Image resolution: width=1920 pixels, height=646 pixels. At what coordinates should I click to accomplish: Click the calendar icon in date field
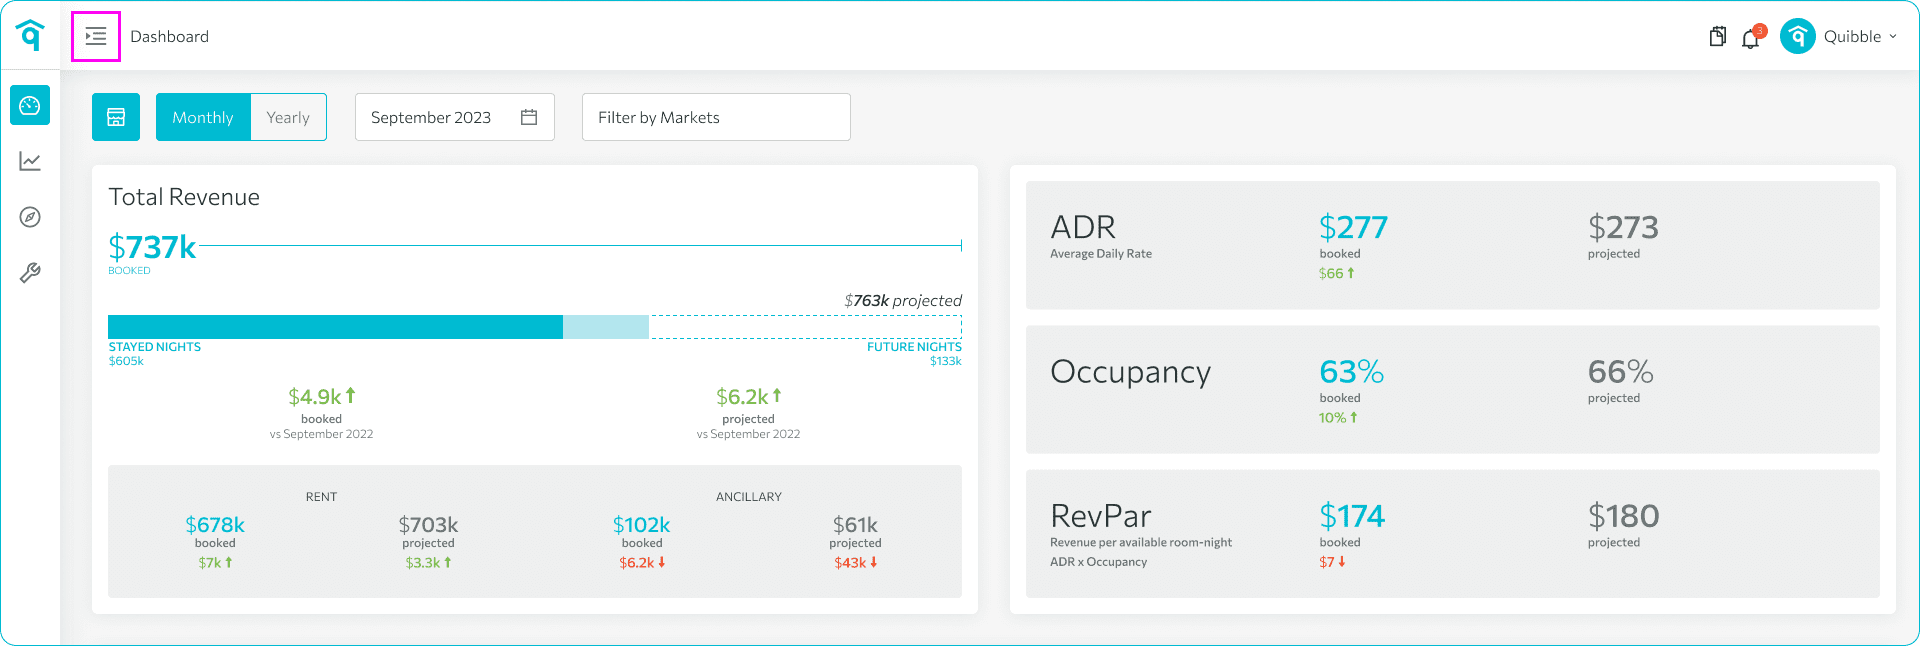529,117
